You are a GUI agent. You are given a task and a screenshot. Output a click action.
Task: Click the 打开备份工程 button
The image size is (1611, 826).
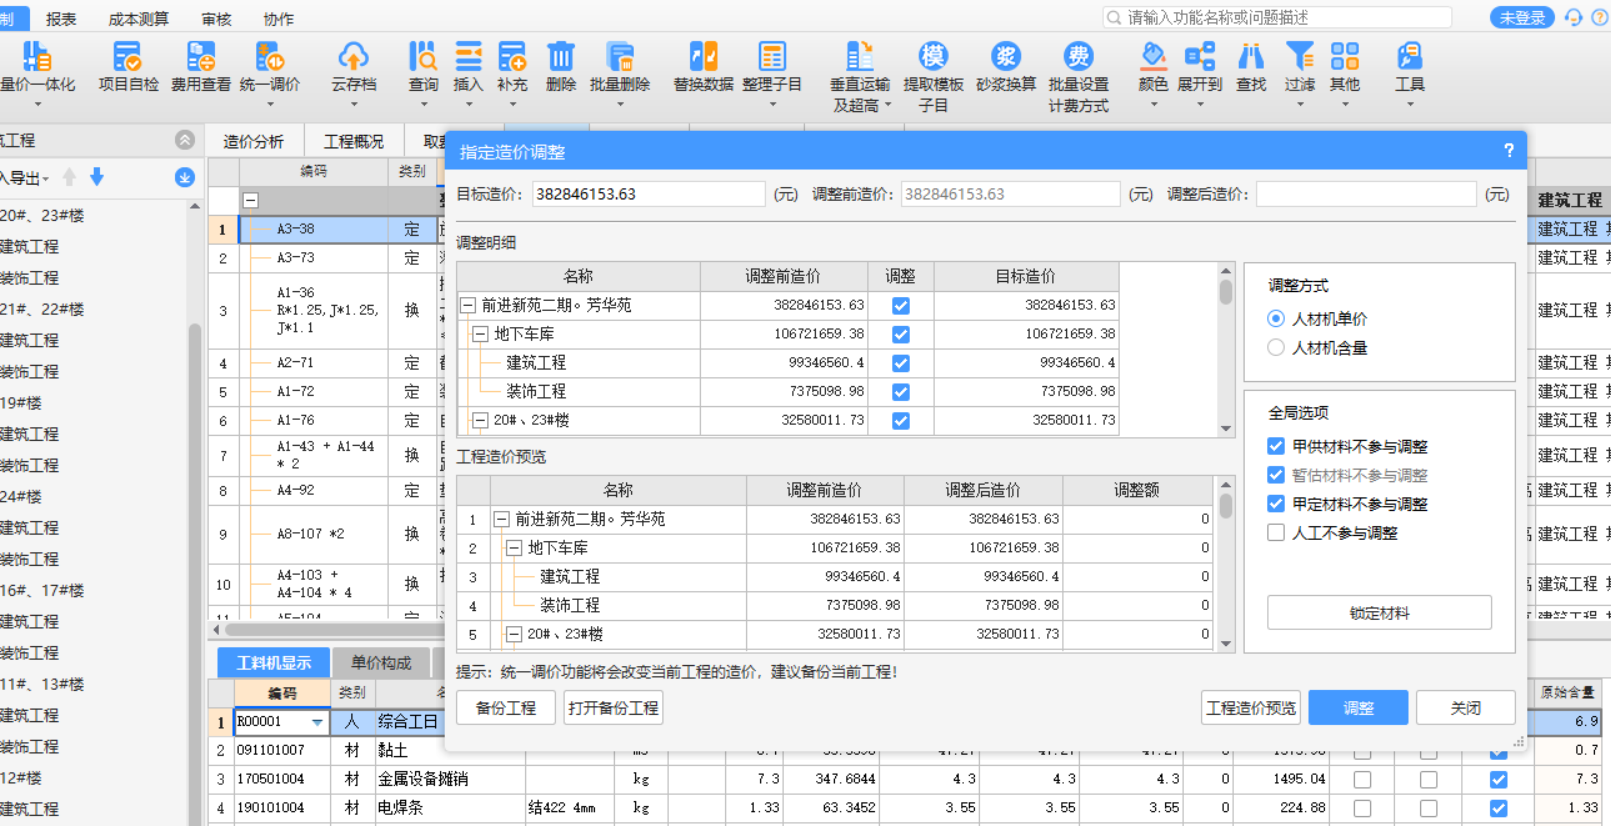click(x=613, y=708)
